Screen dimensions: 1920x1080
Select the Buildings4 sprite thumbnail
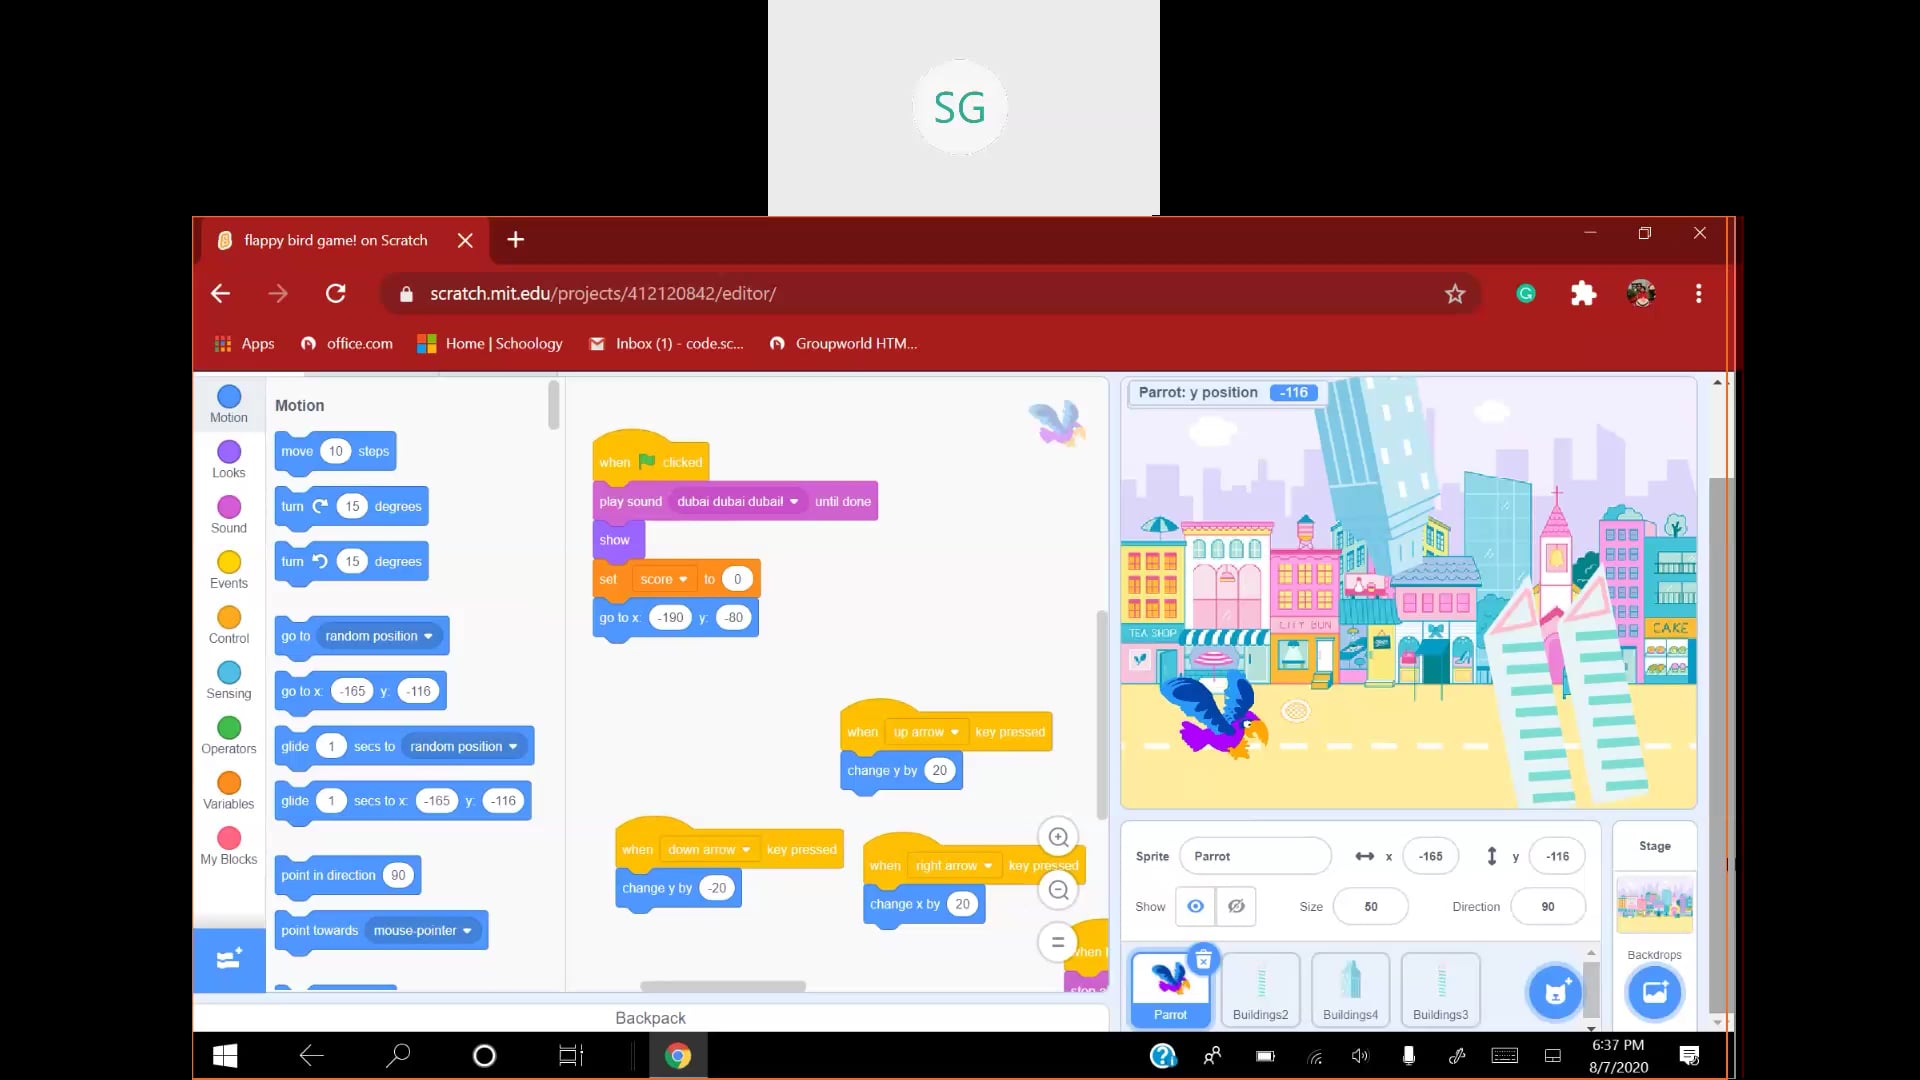click(x=1350, y=989)
